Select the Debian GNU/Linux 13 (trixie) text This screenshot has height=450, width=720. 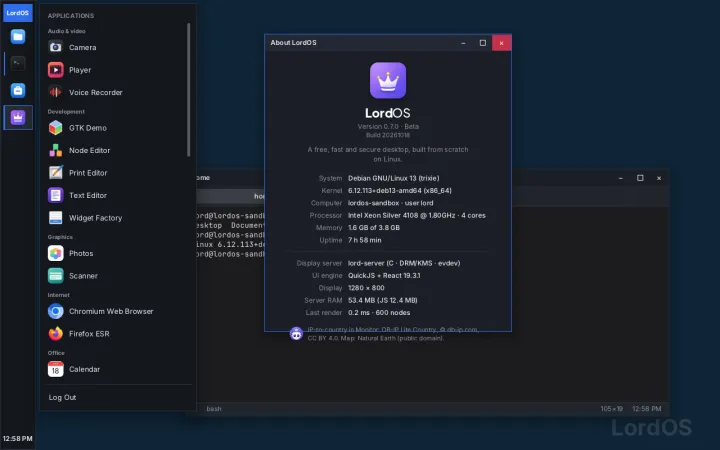(x=394, y=178)
